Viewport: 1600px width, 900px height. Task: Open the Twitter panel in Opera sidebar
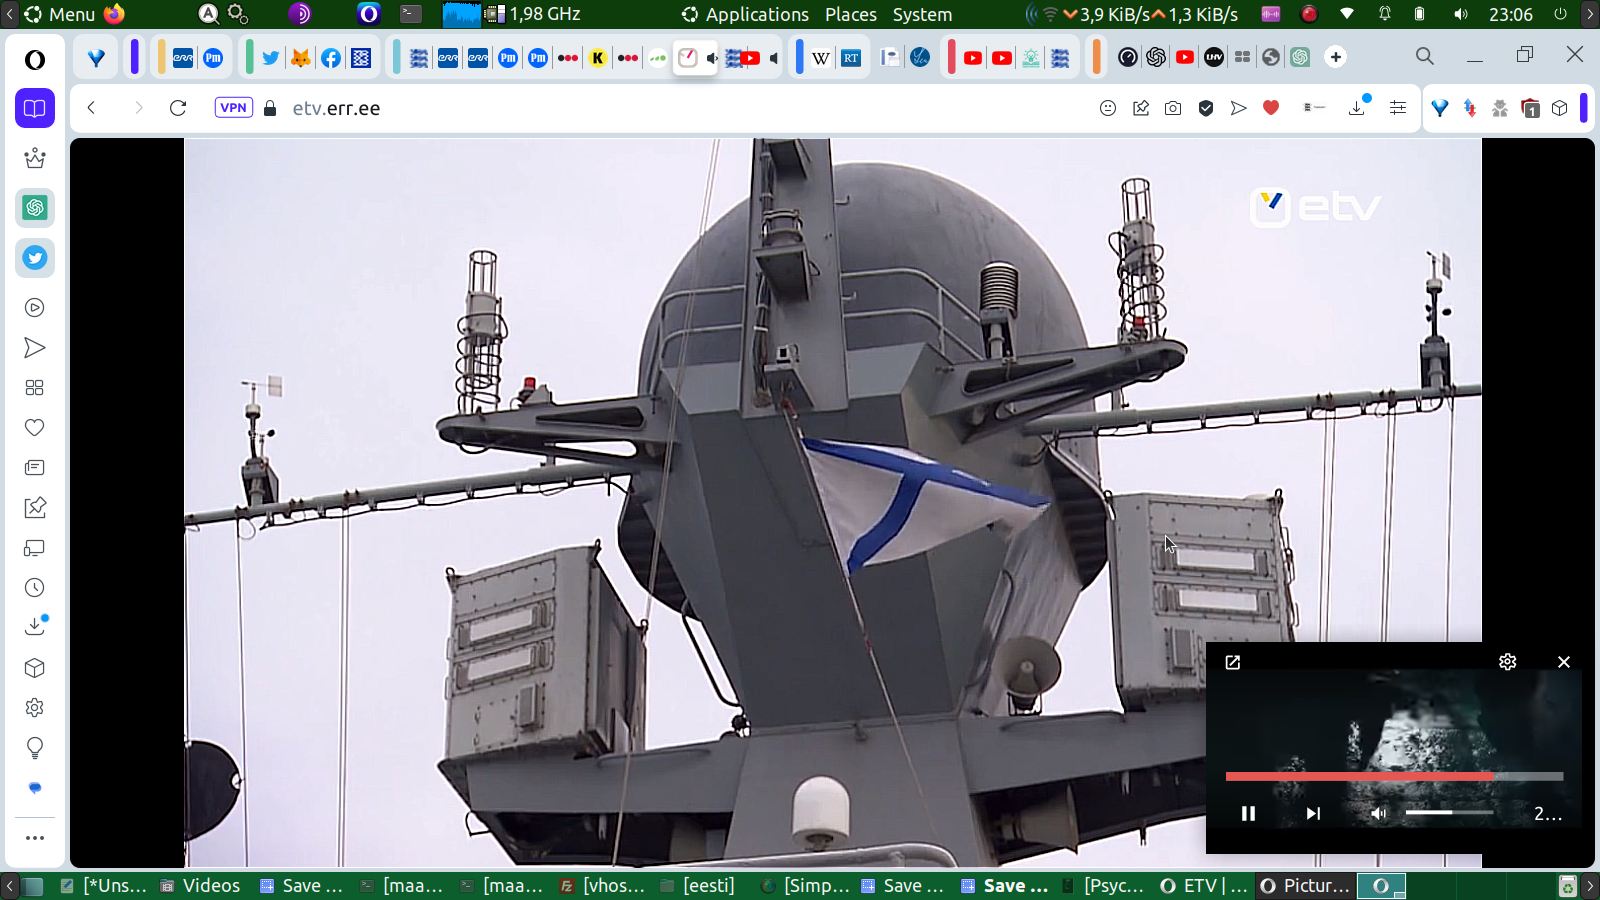coord(35,258)
